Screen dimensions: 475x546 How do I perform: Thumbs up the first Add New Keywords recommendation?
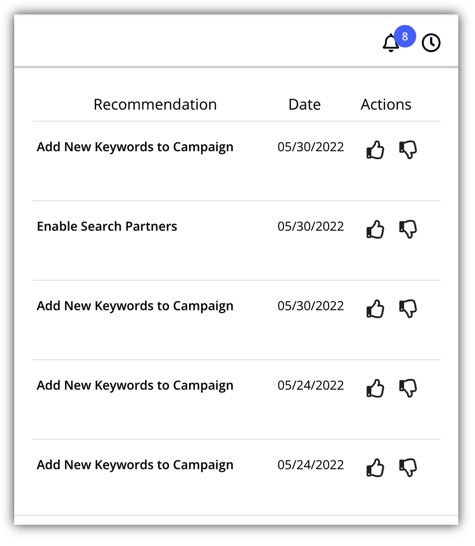(375, 150)
